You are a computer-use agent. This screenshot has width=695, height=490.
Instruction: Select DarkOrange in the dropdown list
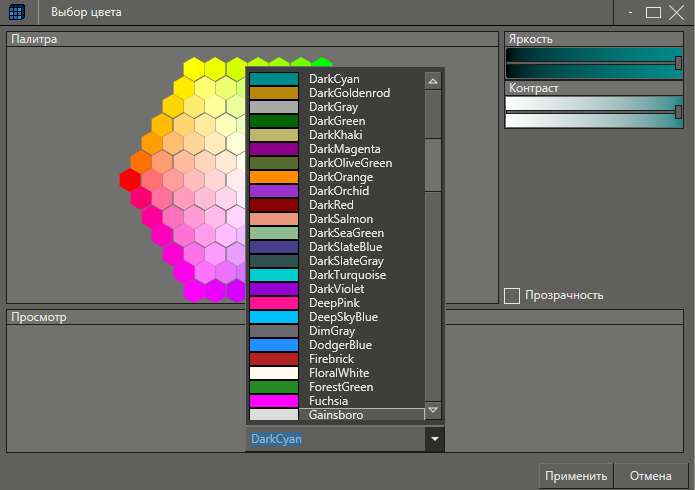338,177
